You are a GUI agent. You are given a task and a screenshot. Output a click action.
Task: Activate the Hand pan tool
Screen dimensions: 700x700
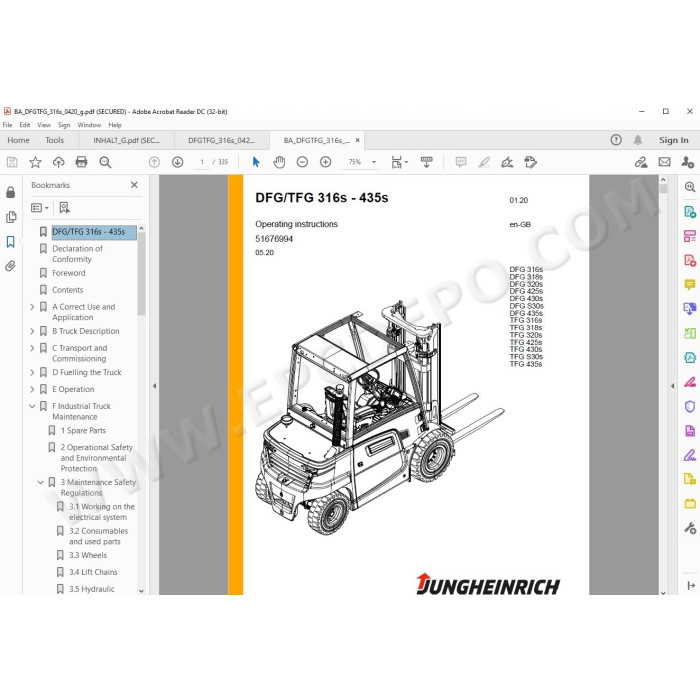pos(279,162)
